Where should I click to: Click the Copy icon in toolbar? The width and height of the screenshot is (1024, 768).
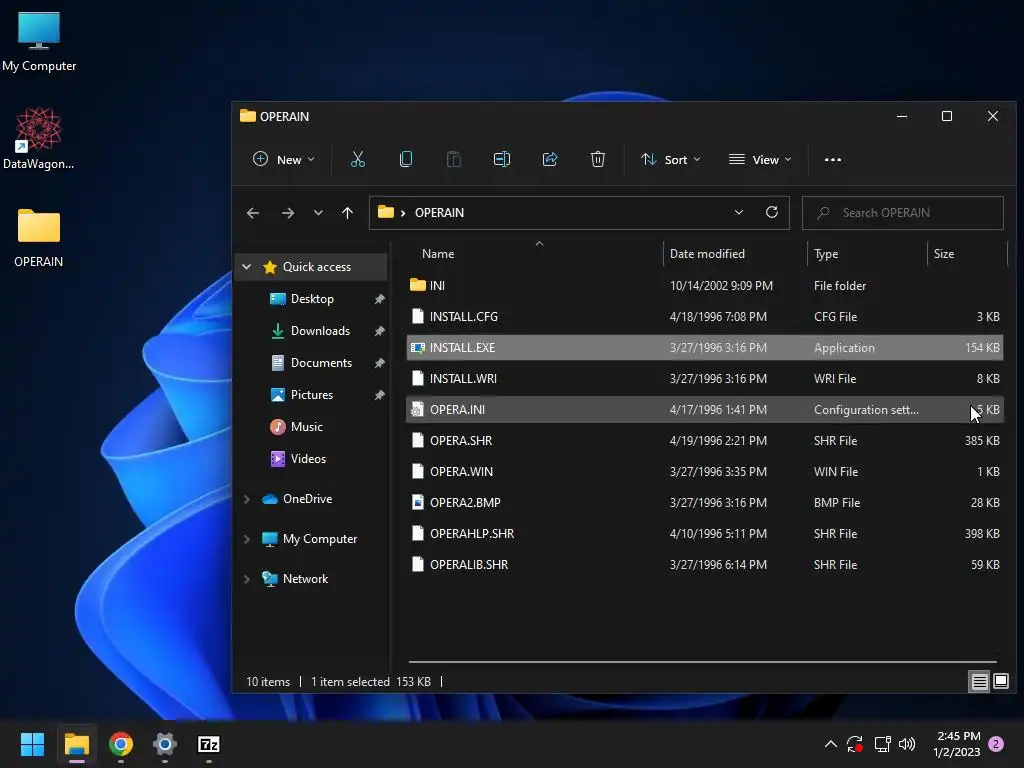(406, 159)
